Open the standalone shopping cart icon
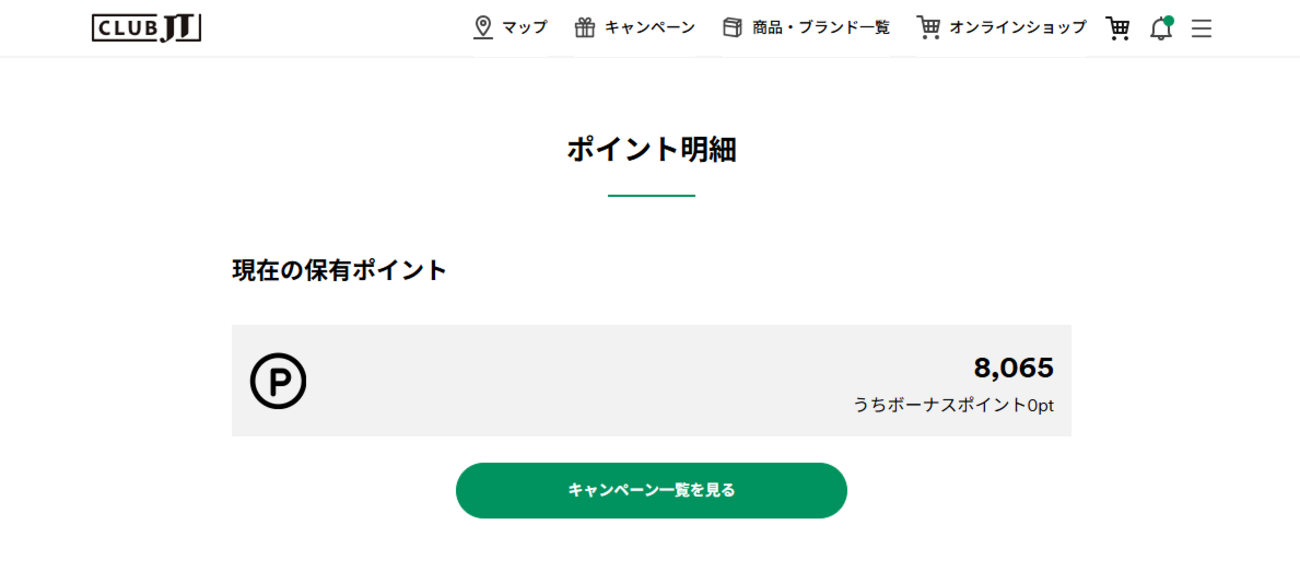This screenshot has width=1300, height=571. point(1117,28)
